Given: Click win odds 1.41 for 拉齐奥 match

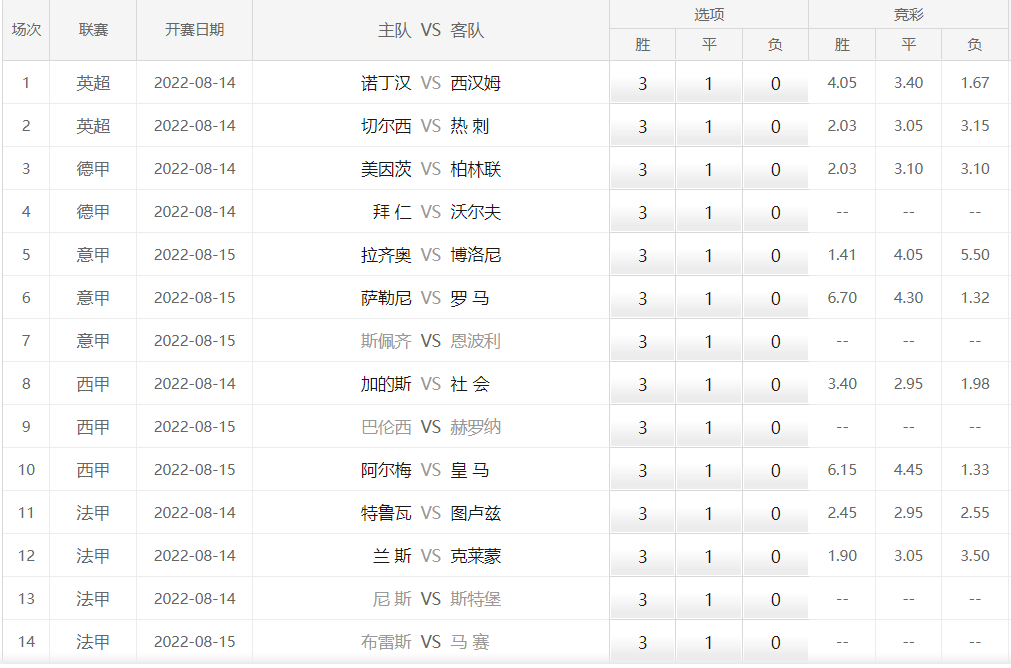Looking at the screenshot, I should click(x=842, y=255).
